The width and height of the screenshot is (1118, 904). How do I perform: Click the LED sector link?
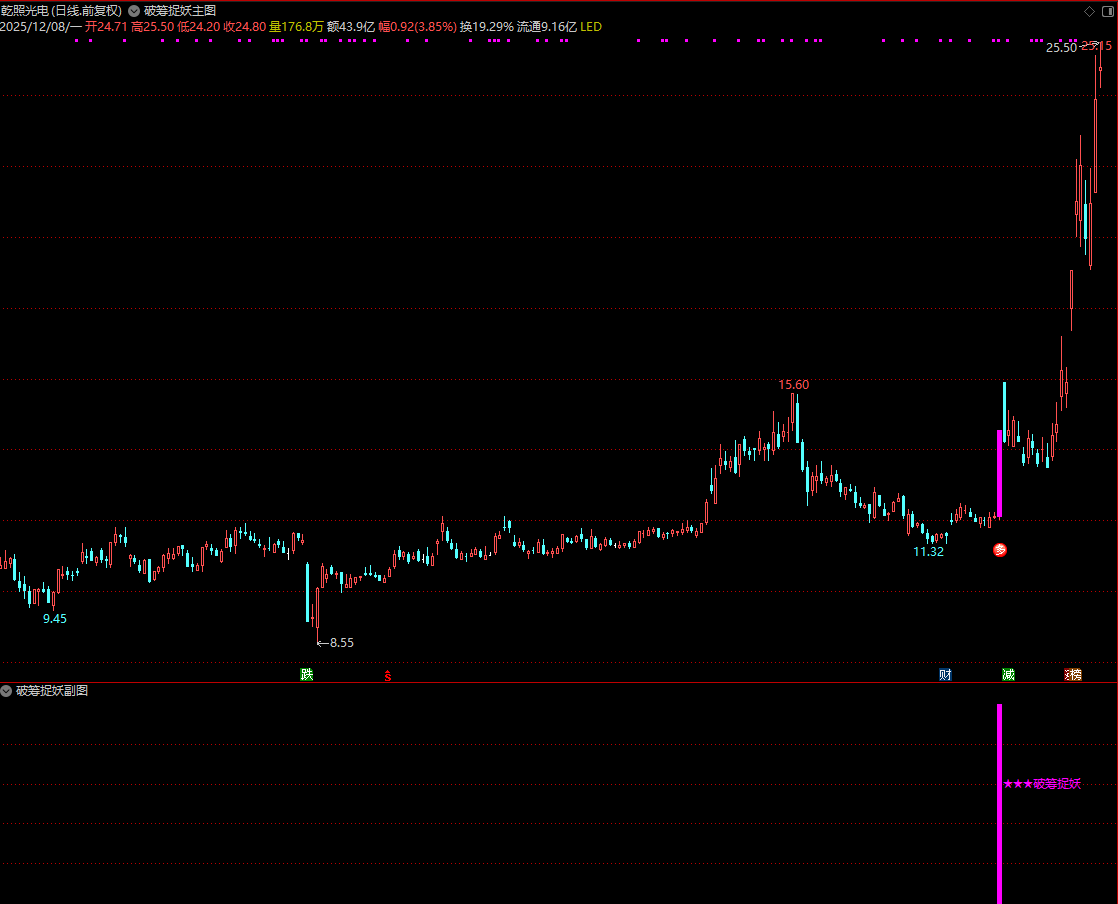click(x=591, y=27)
